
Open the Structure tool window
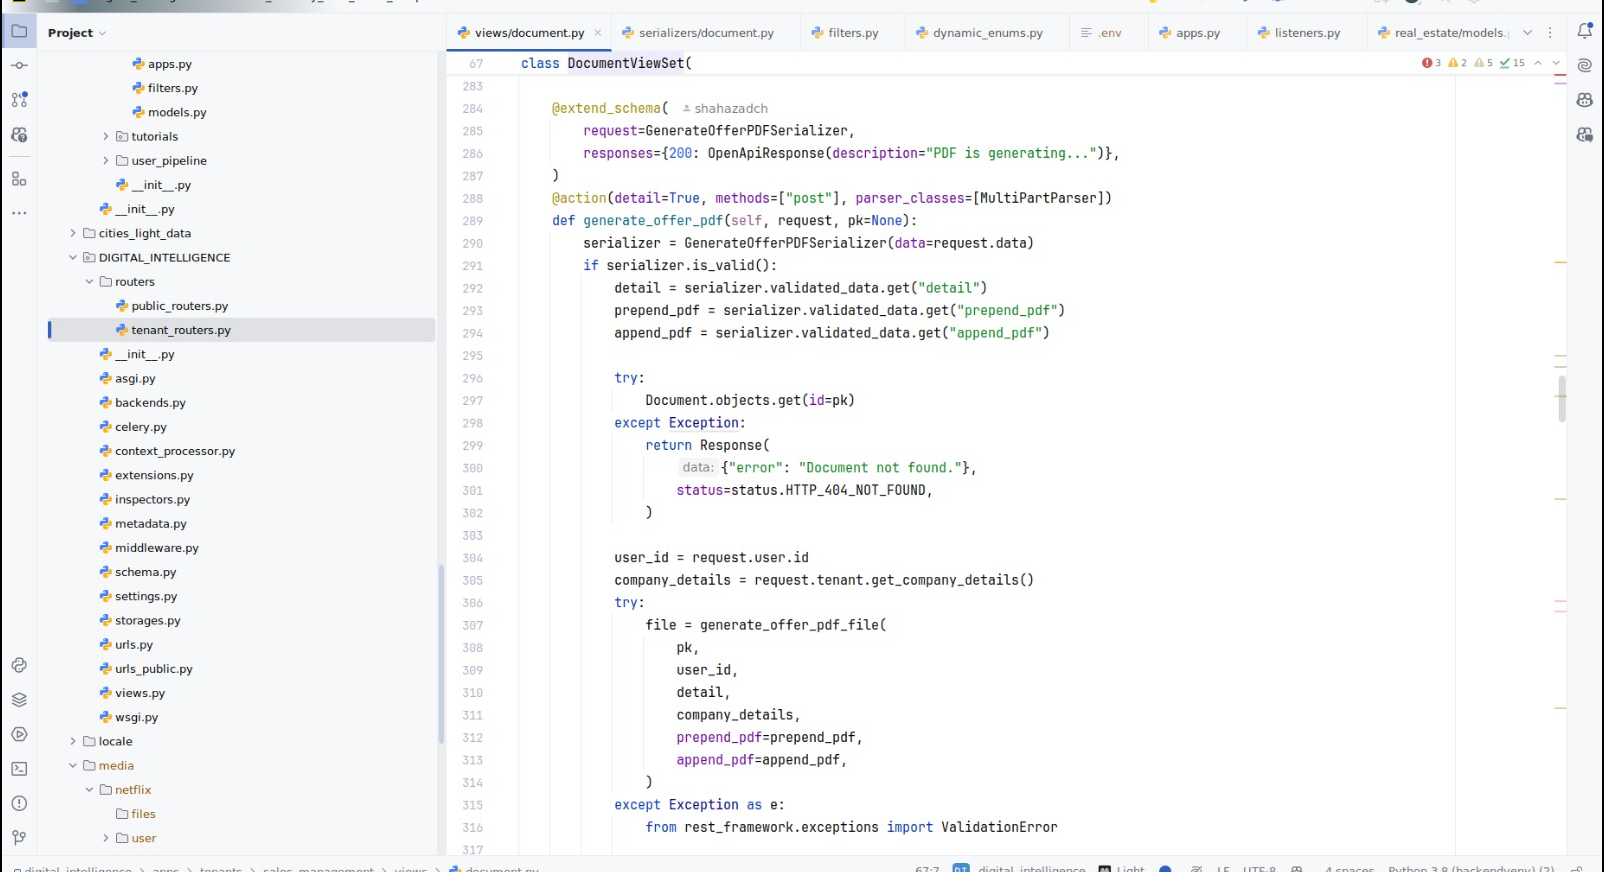19,179
